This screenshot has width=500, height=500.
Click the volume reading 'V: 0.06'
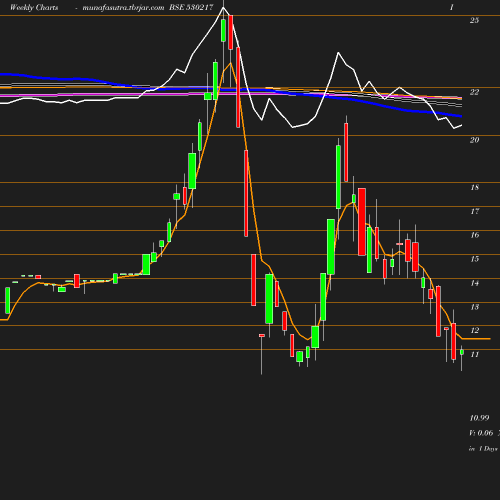[481, 433]
